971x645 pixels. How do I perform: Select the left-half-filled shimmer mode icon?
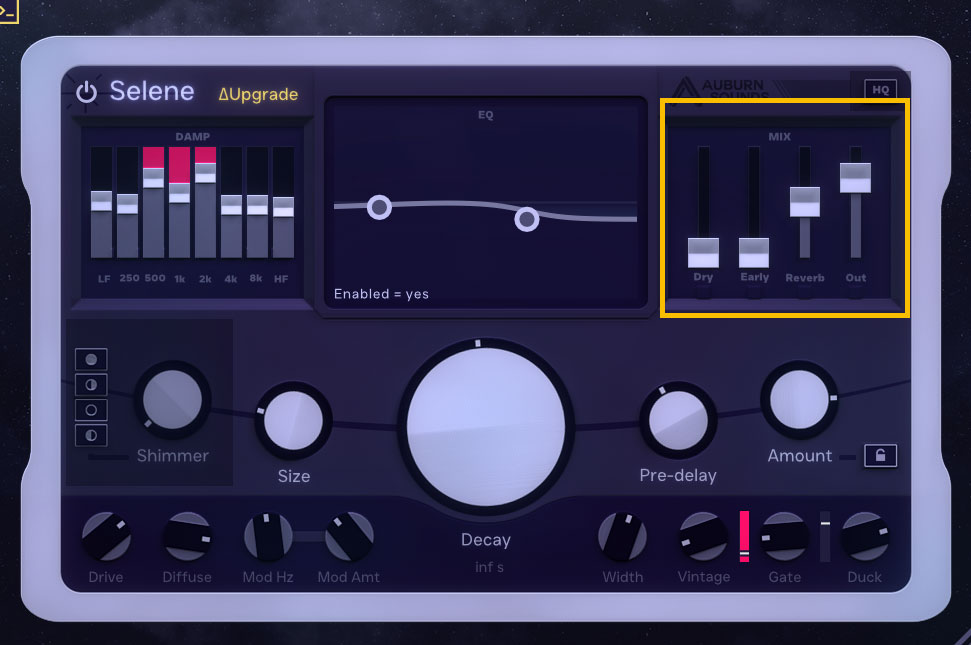pyautogui.click(x=91, y=435)
